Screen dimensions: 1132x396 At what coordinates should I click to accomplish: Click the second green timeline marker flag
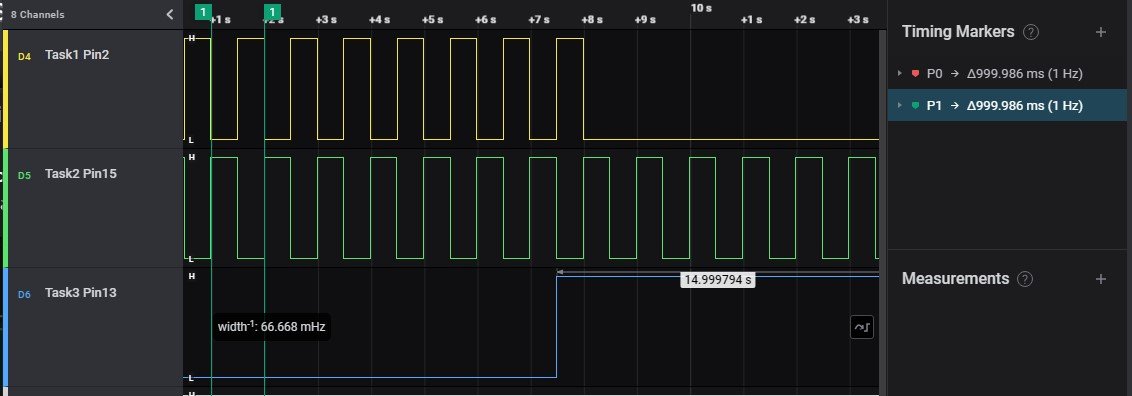pos(272,12)
